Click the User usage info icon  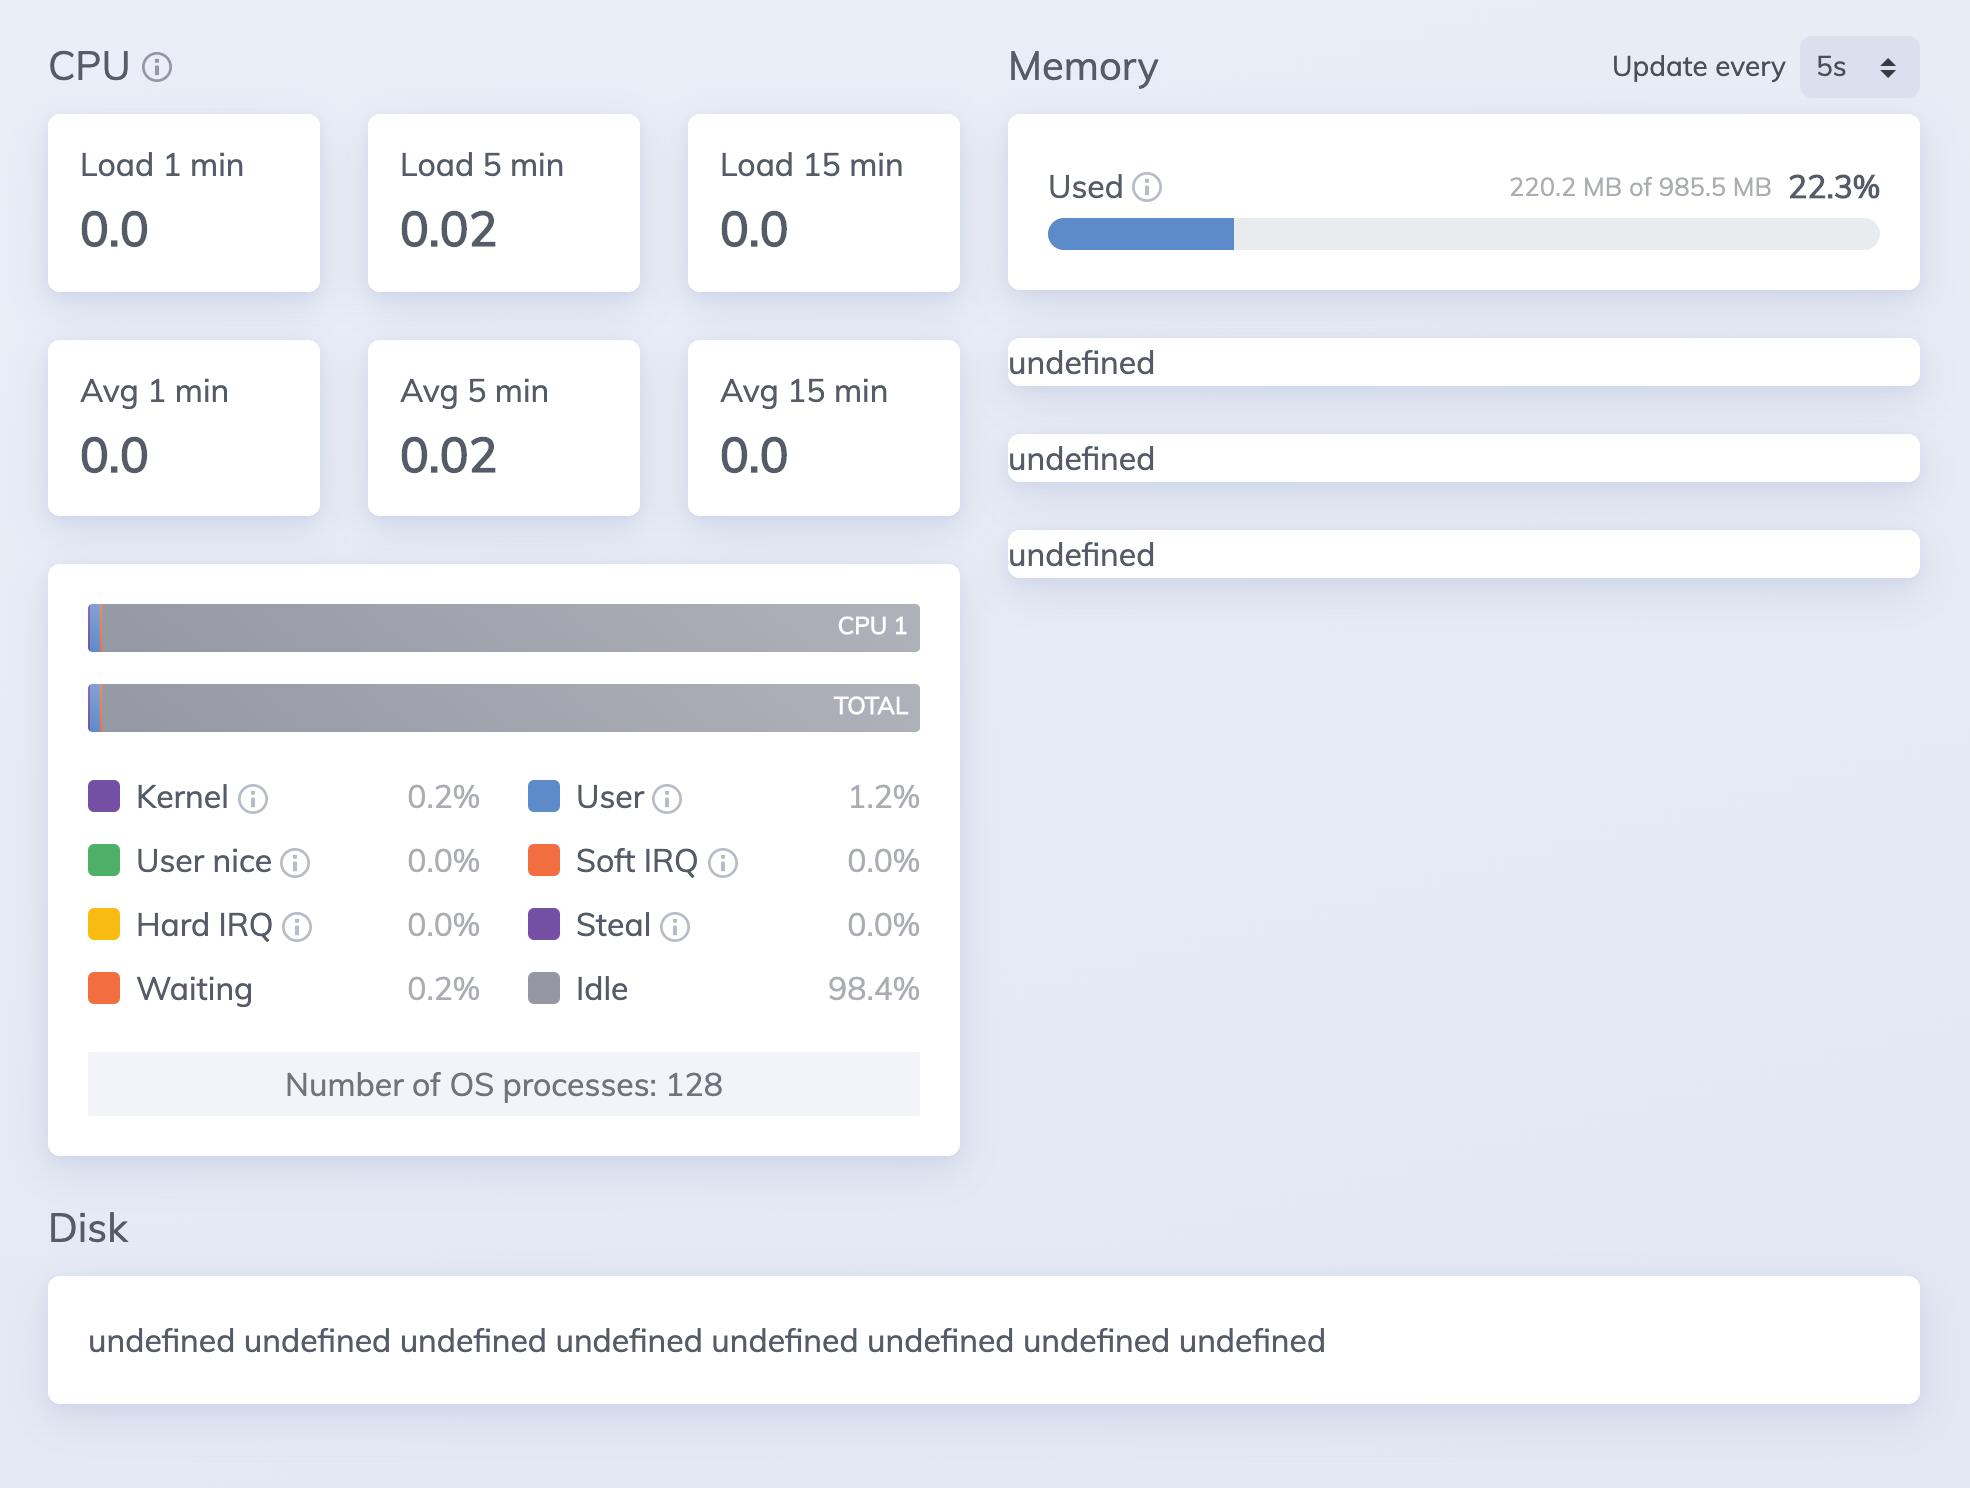pyautogui.click(x=666, y=799)
